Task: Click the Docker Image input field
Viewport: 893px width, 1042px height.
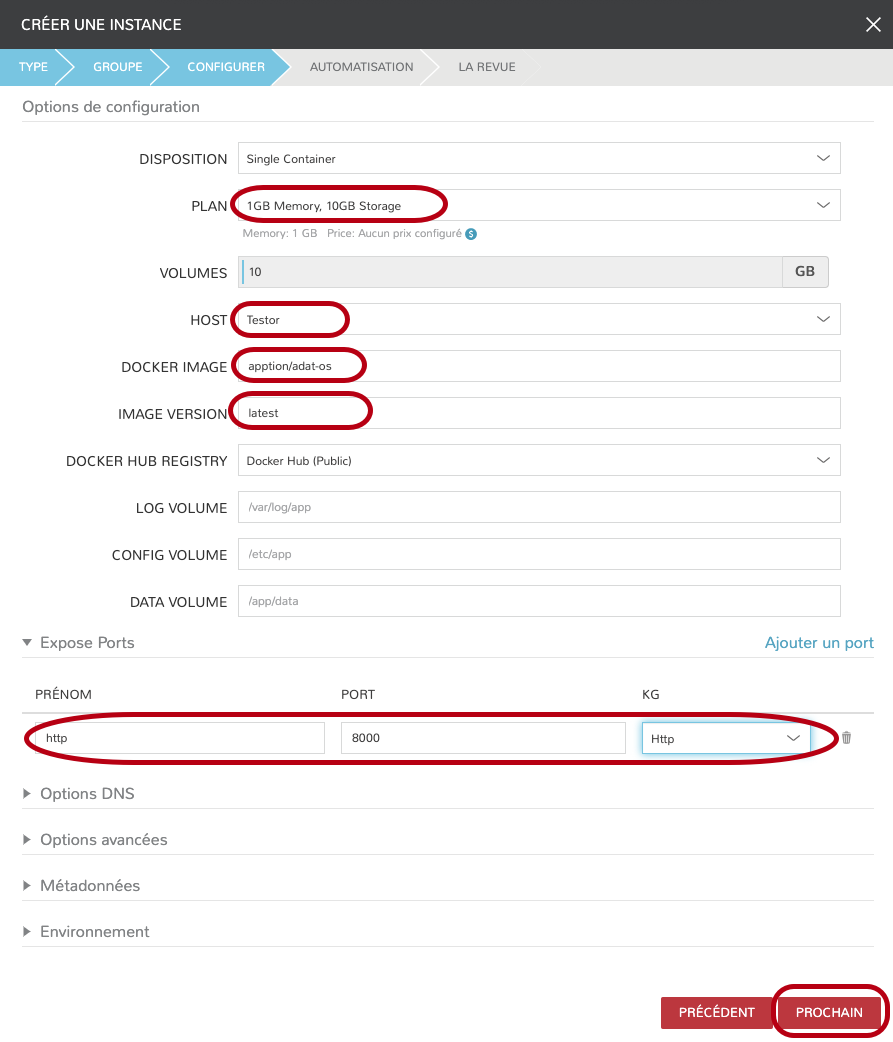Action: (539, 367)
